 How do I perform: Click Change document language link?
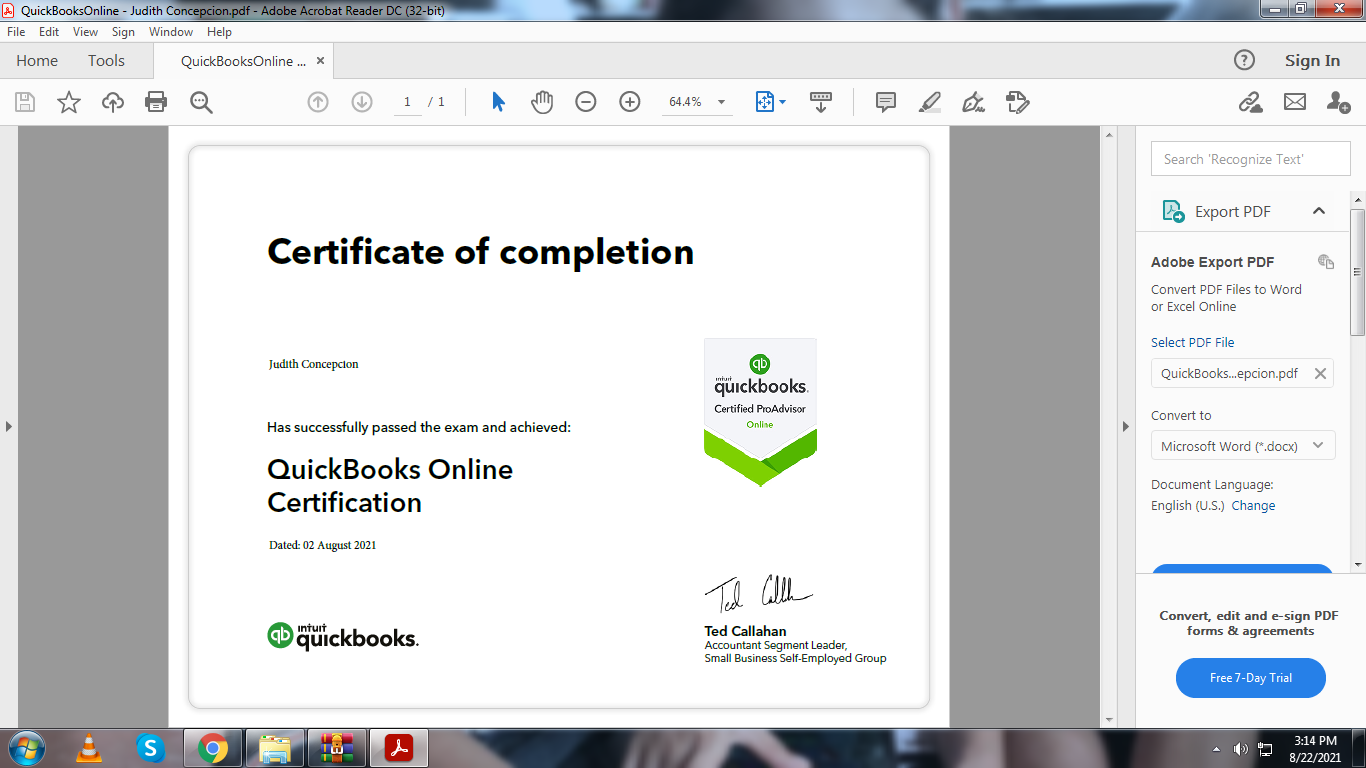(x=1253, y=505)
